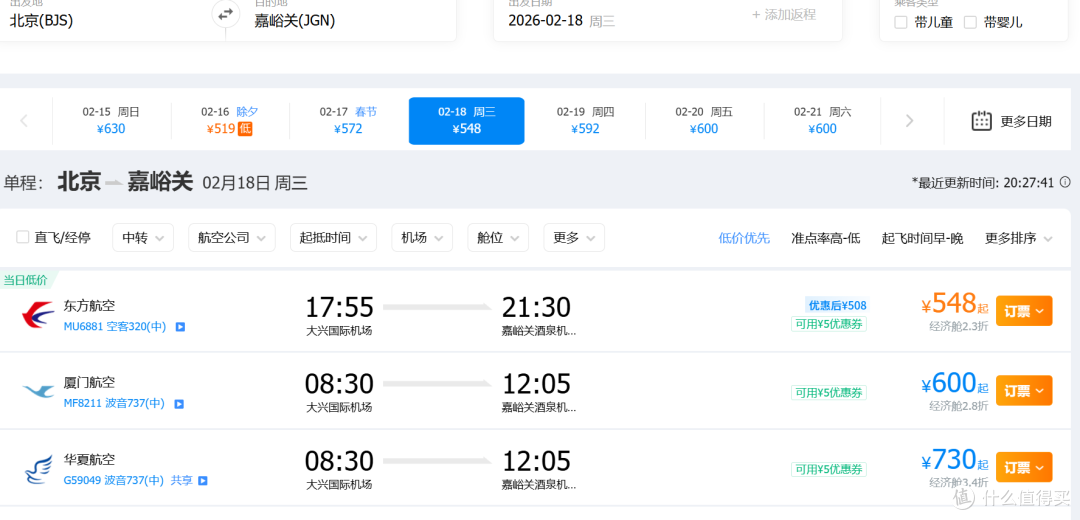Expand 订票 for the ¥730 flight

click(x=1024, y=467)
